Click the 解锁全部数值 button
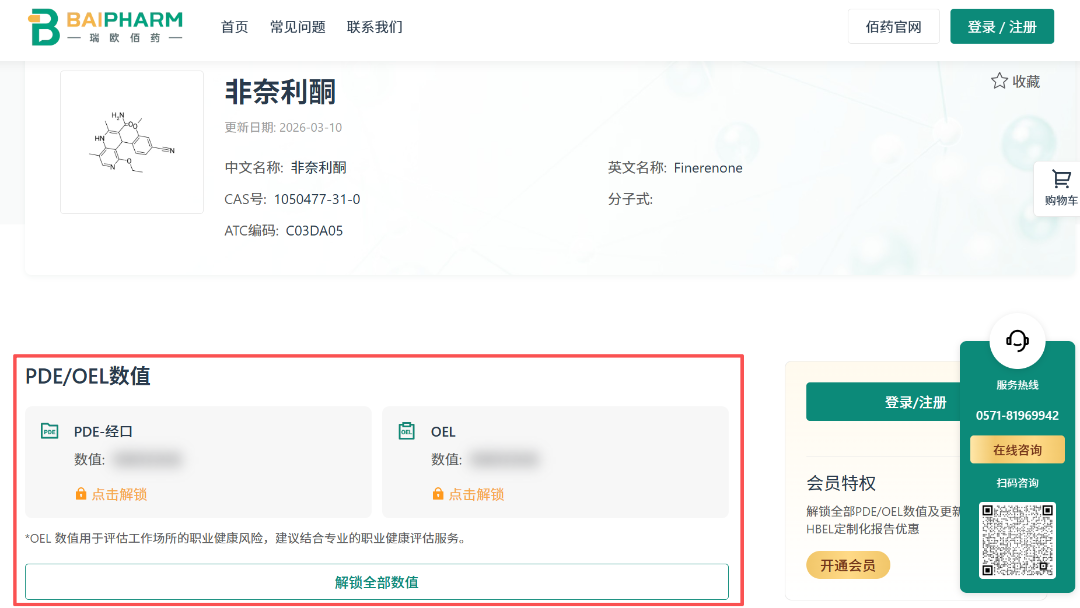Screen dimensions: 1080x608 tap(377, 582)
